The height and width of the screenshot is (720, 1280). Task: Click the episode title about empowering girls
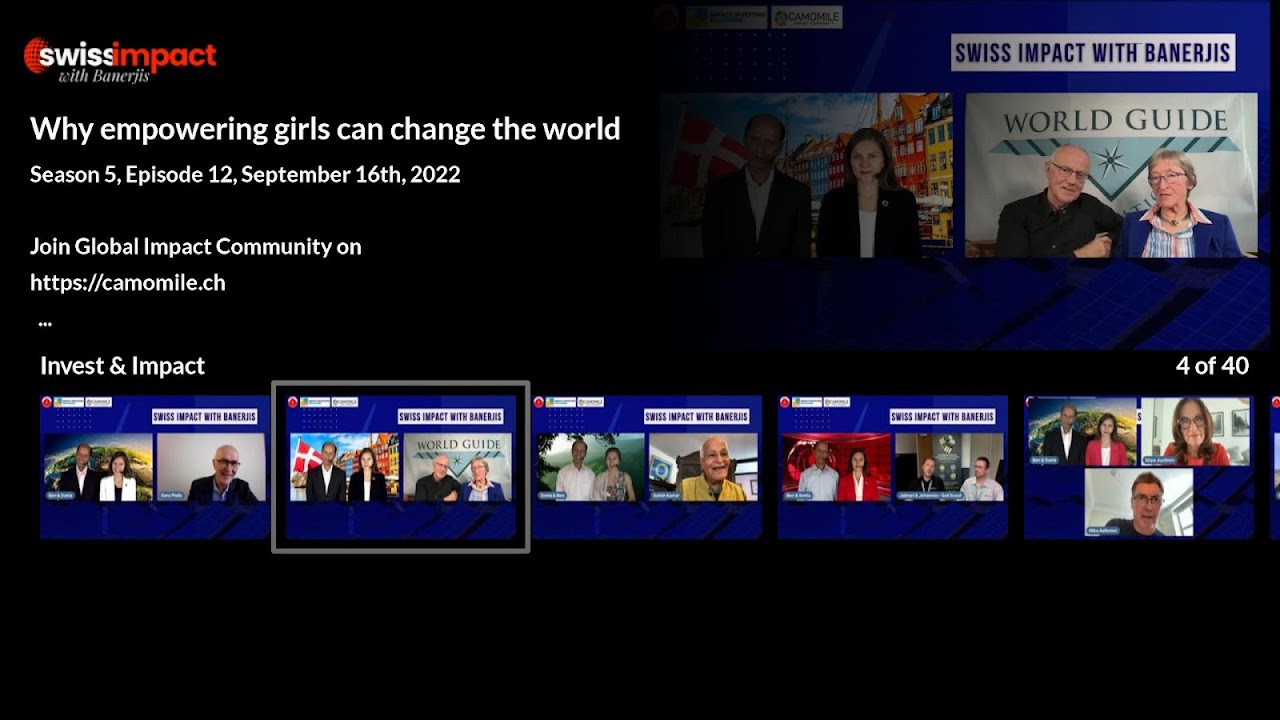[x=325, y=129]
